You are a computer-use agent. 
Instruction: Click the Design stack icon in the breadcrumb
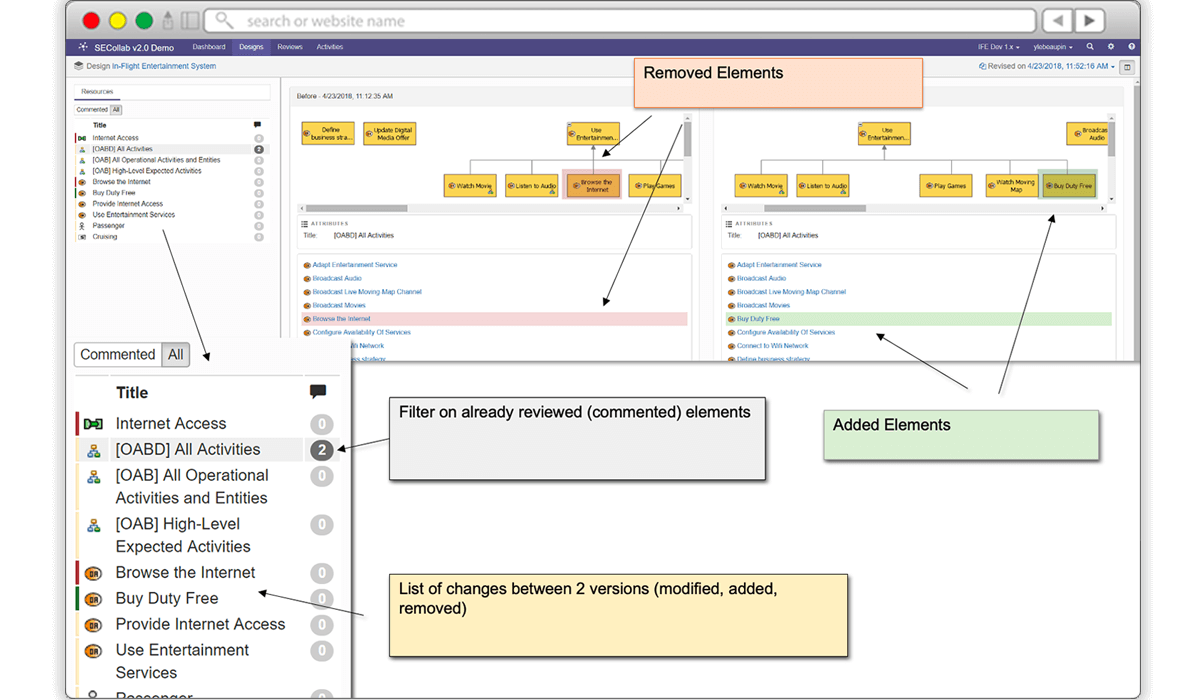tap(79, 66)
